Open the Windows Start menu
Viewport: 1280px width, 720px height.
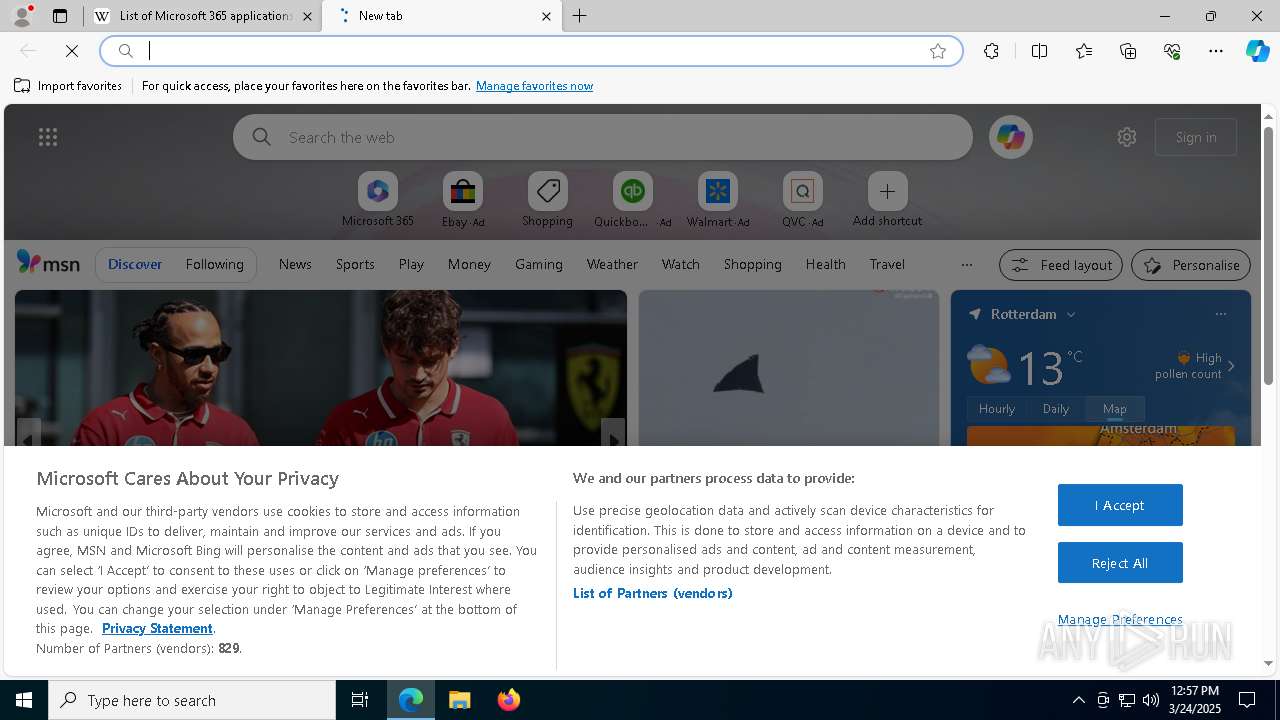(x=24, y=700)
